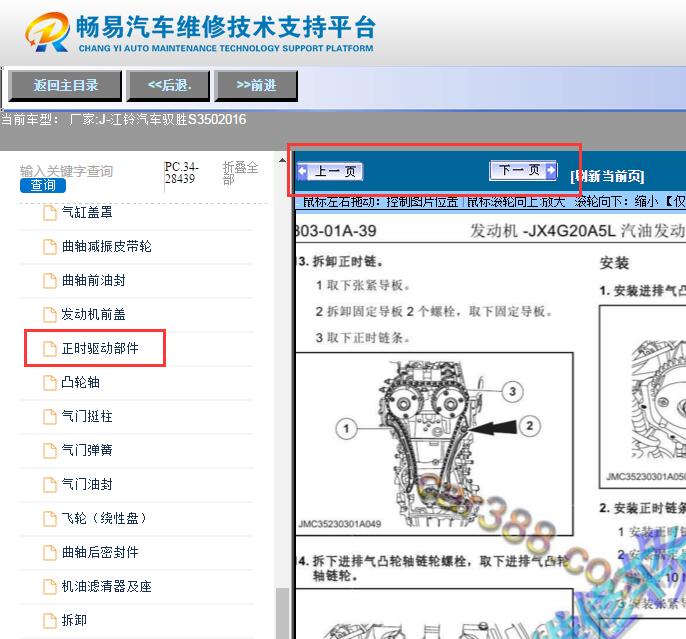Screen dimensions: 686x639
Task: Click icon next to 飞轮（绕性盘）
Action: [x=50, y=518]
